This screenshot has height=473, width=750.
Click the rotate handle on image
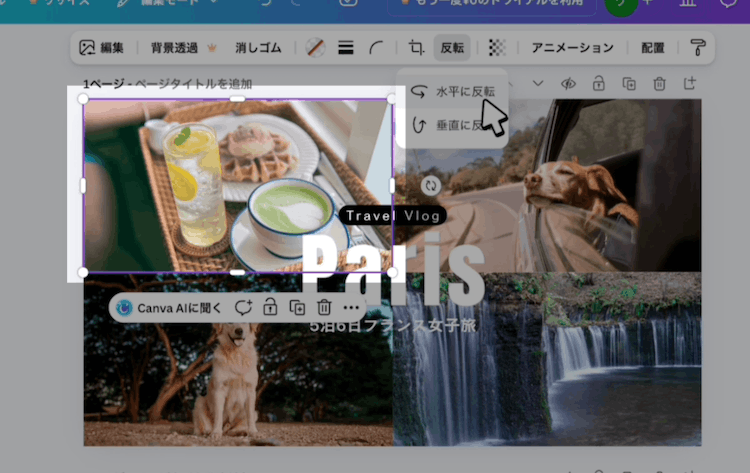430,186
